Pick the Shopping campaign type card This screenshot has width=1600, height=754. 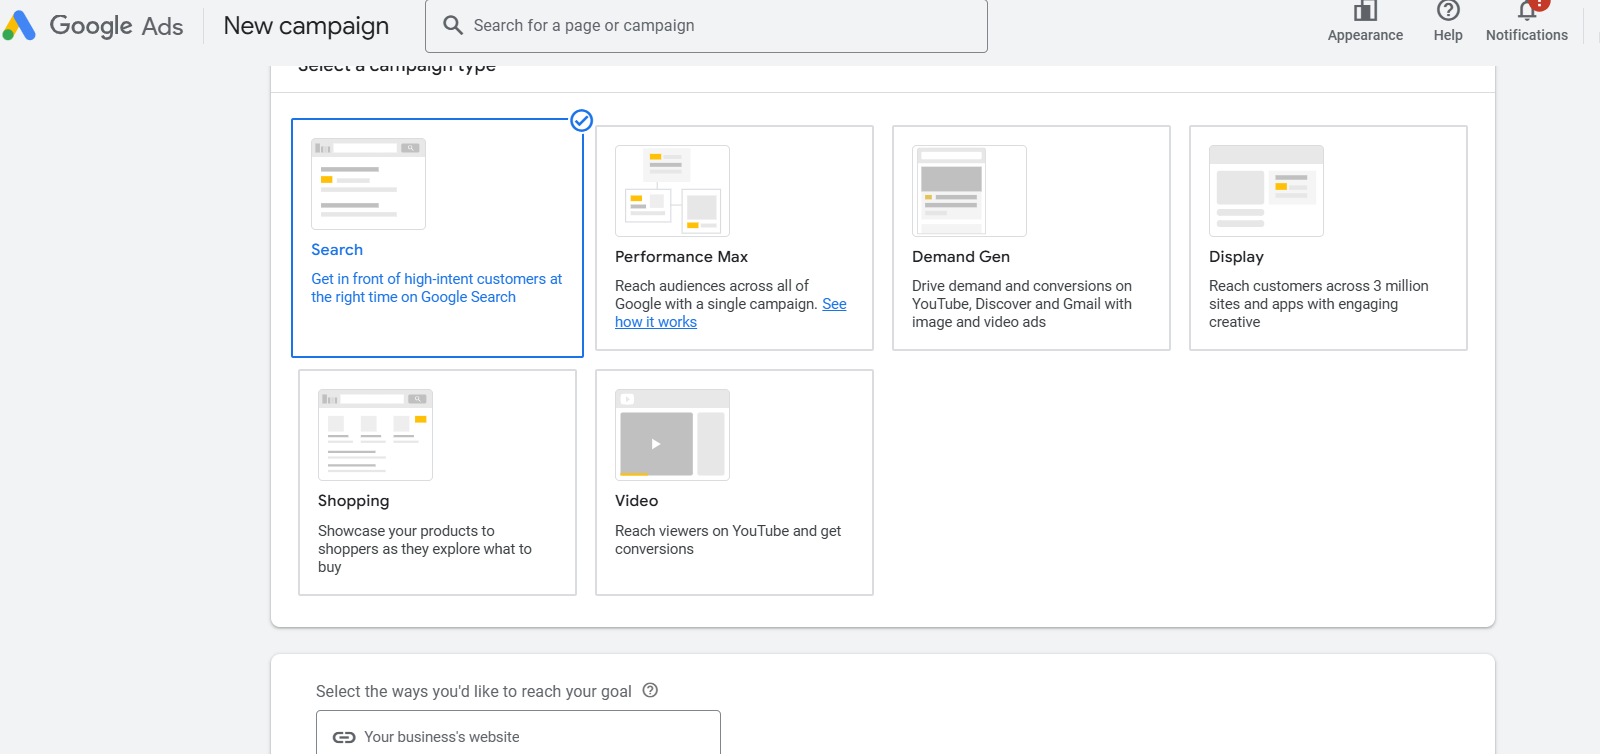[437, 501]
